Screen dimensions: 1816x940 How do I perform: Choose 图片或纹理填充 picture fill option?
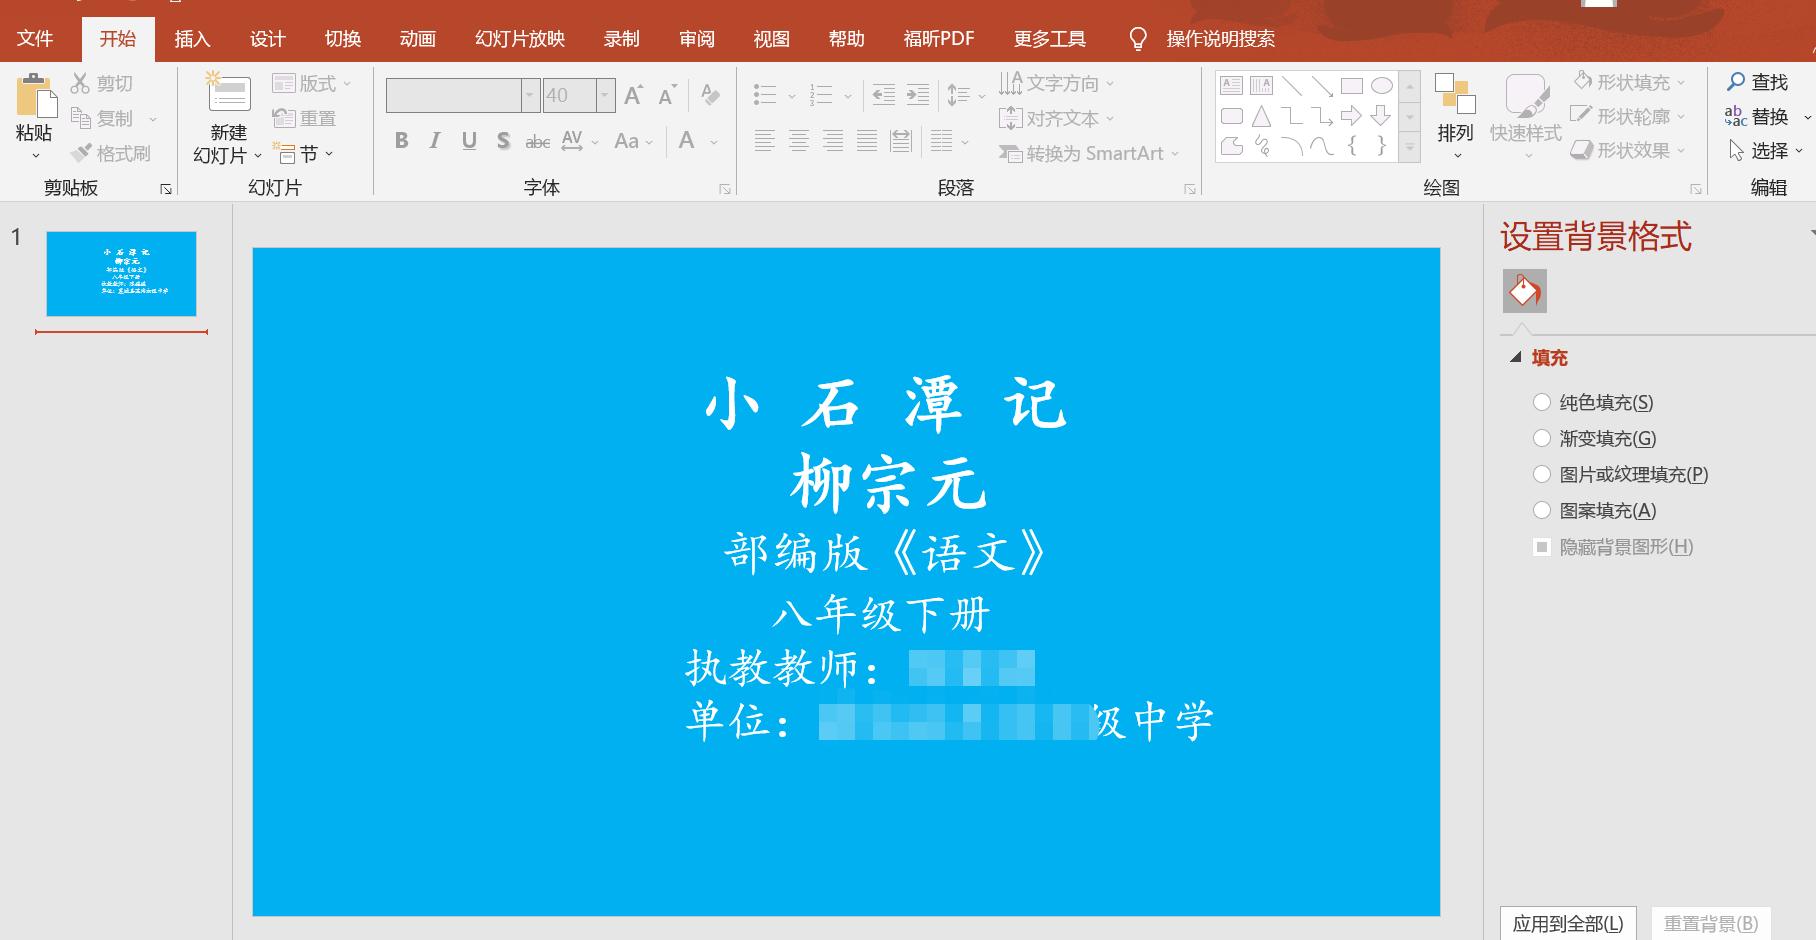1543,474
